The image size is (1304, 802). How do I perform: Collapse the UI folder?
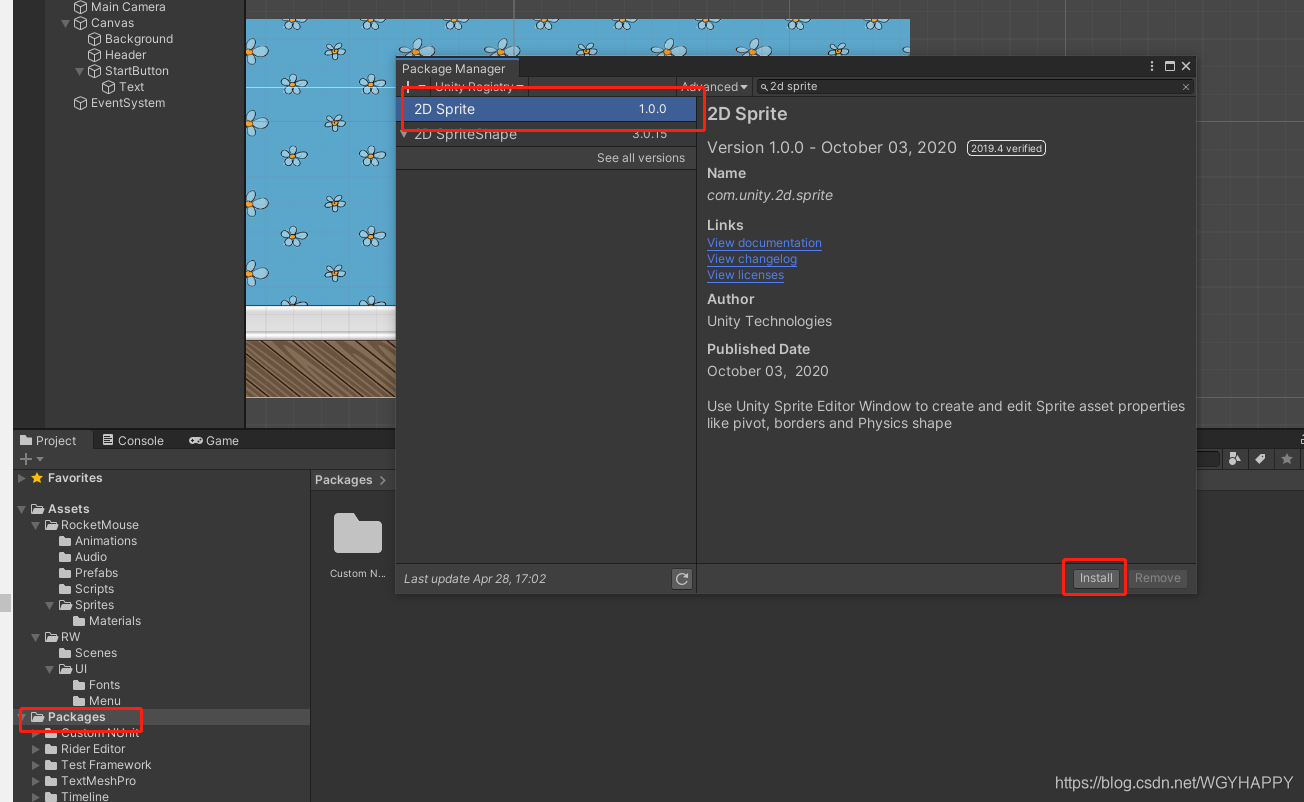point(50,669)
